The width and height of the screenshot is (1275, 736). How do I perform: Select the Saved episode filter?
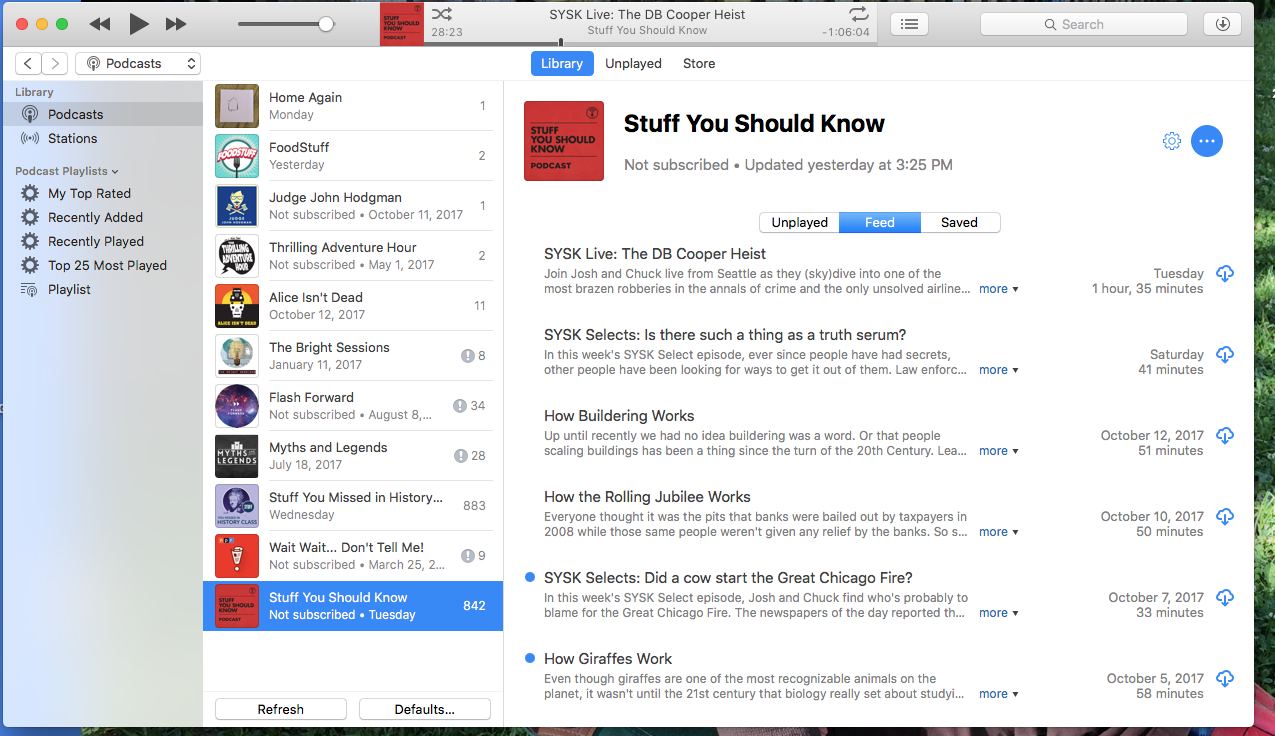click(x=960, y=222)
